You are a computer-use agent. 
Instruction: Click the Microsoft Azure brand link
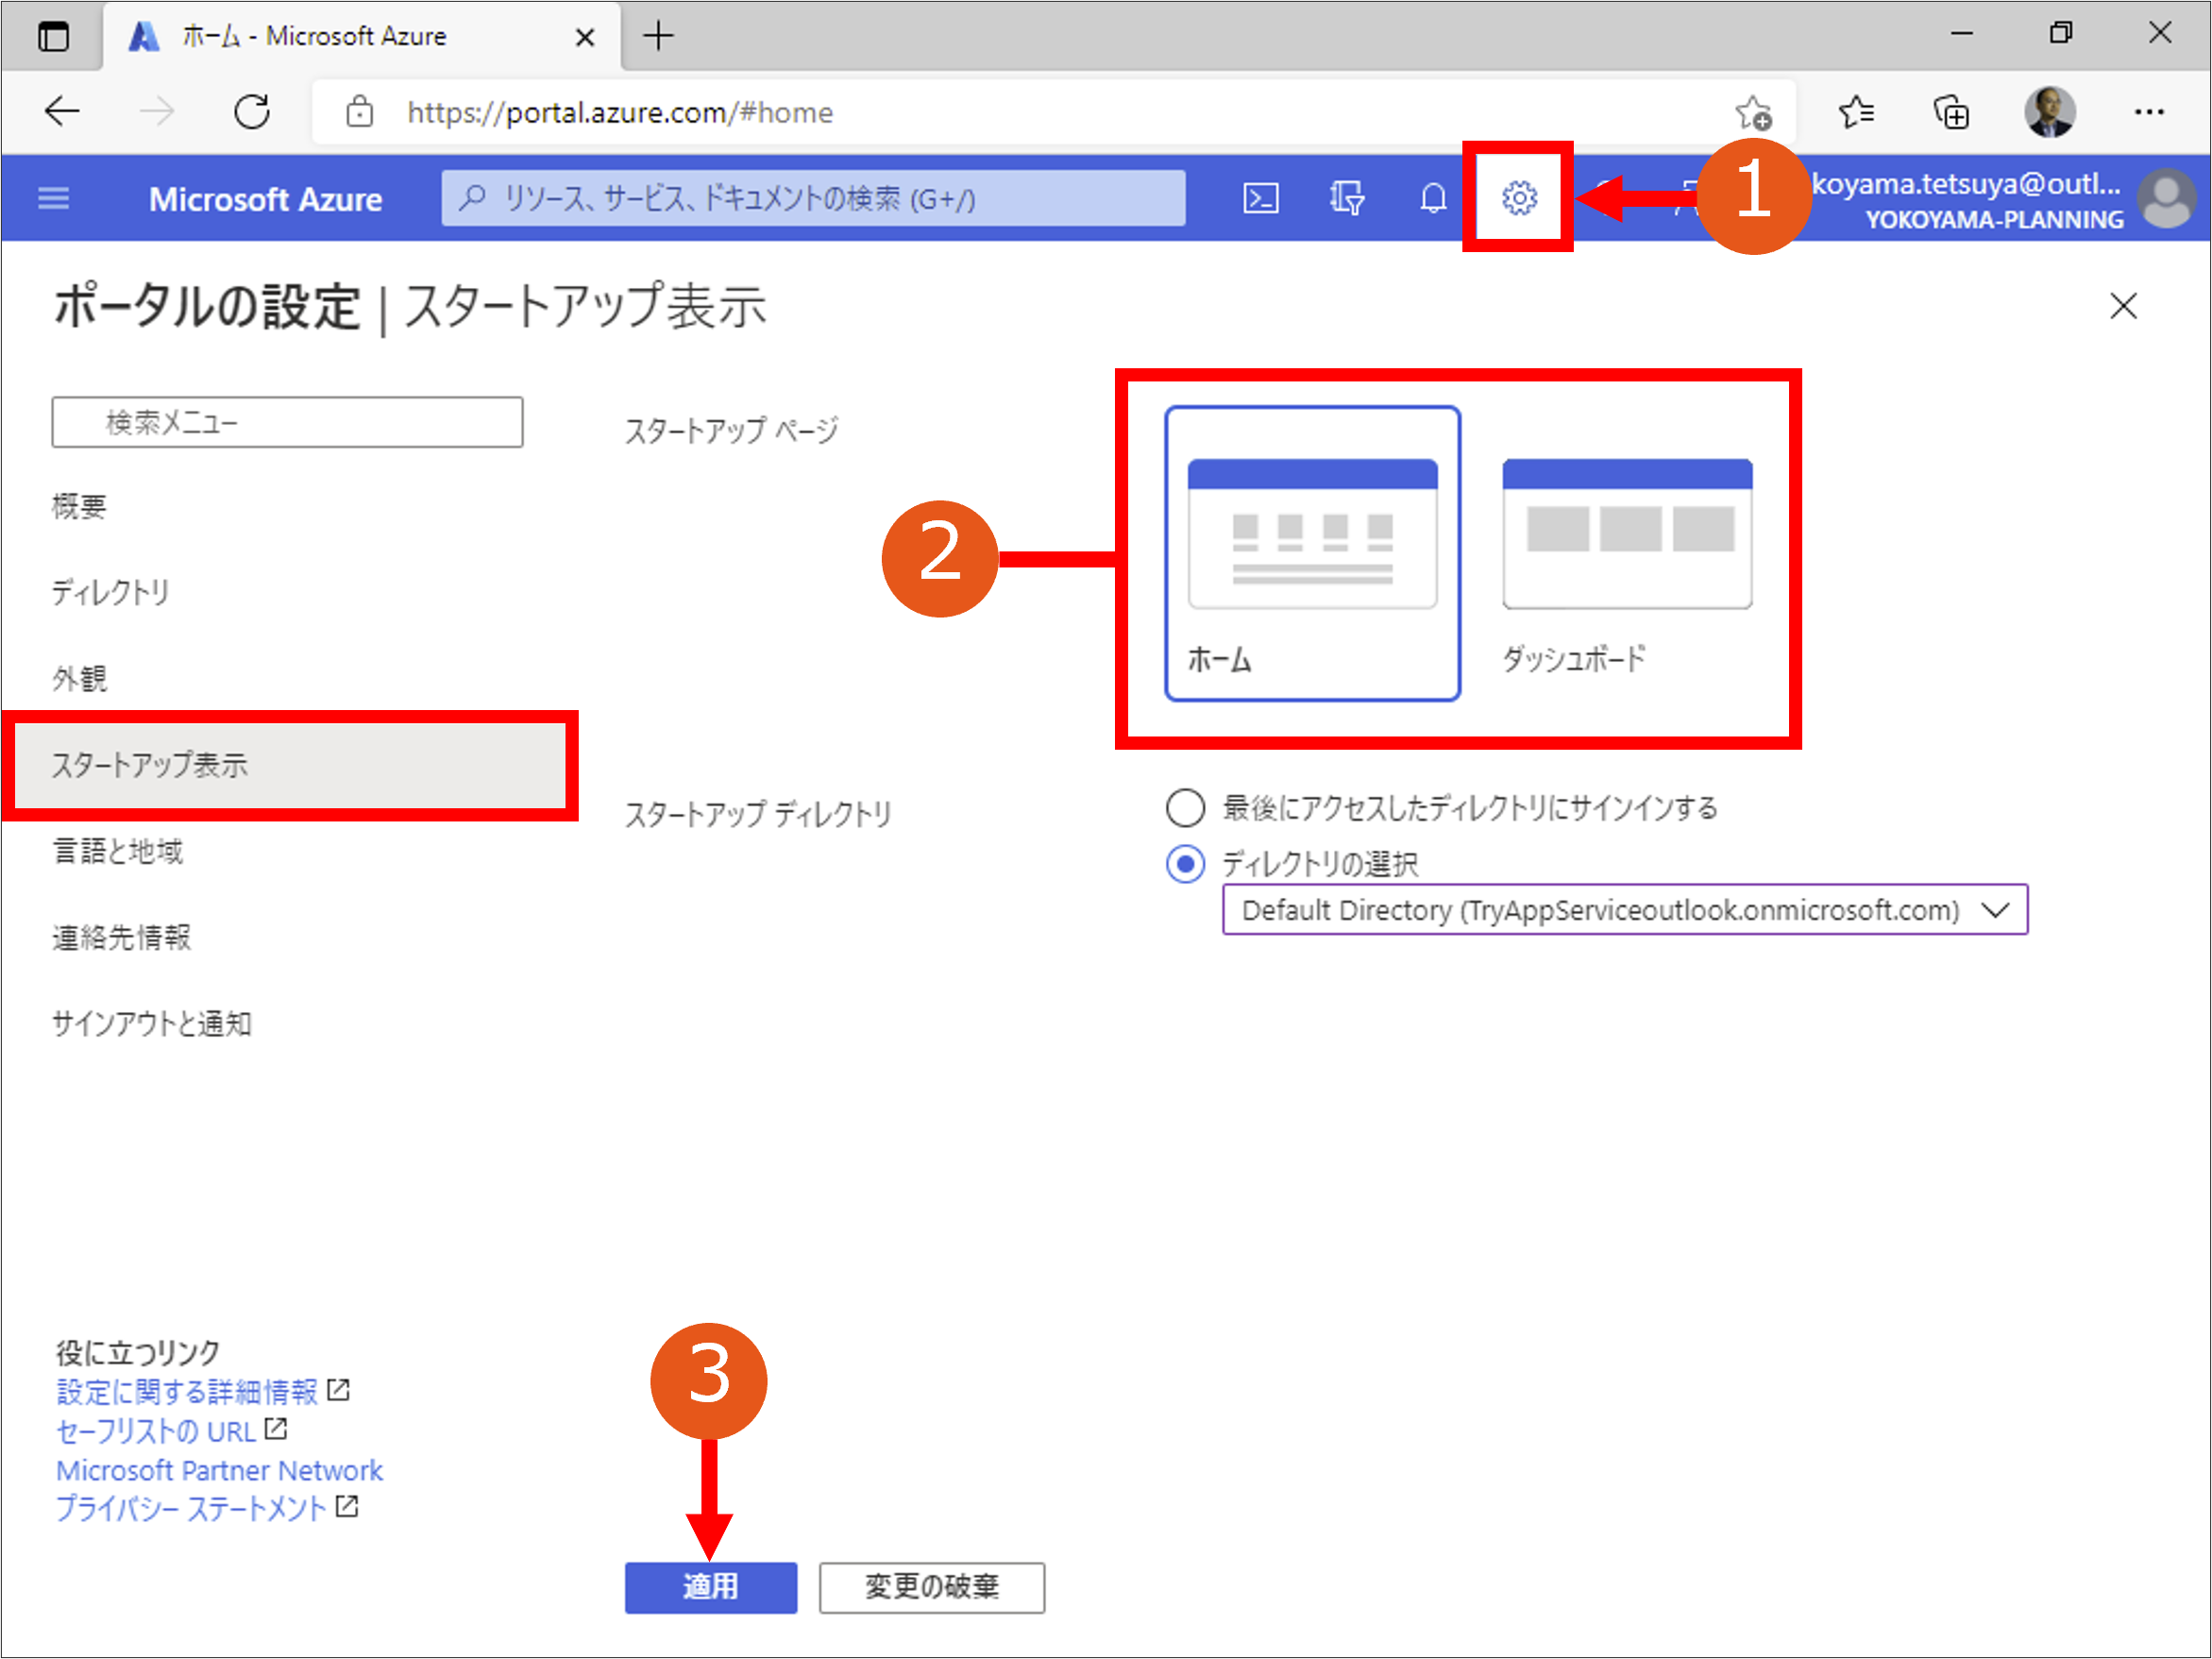265,198
